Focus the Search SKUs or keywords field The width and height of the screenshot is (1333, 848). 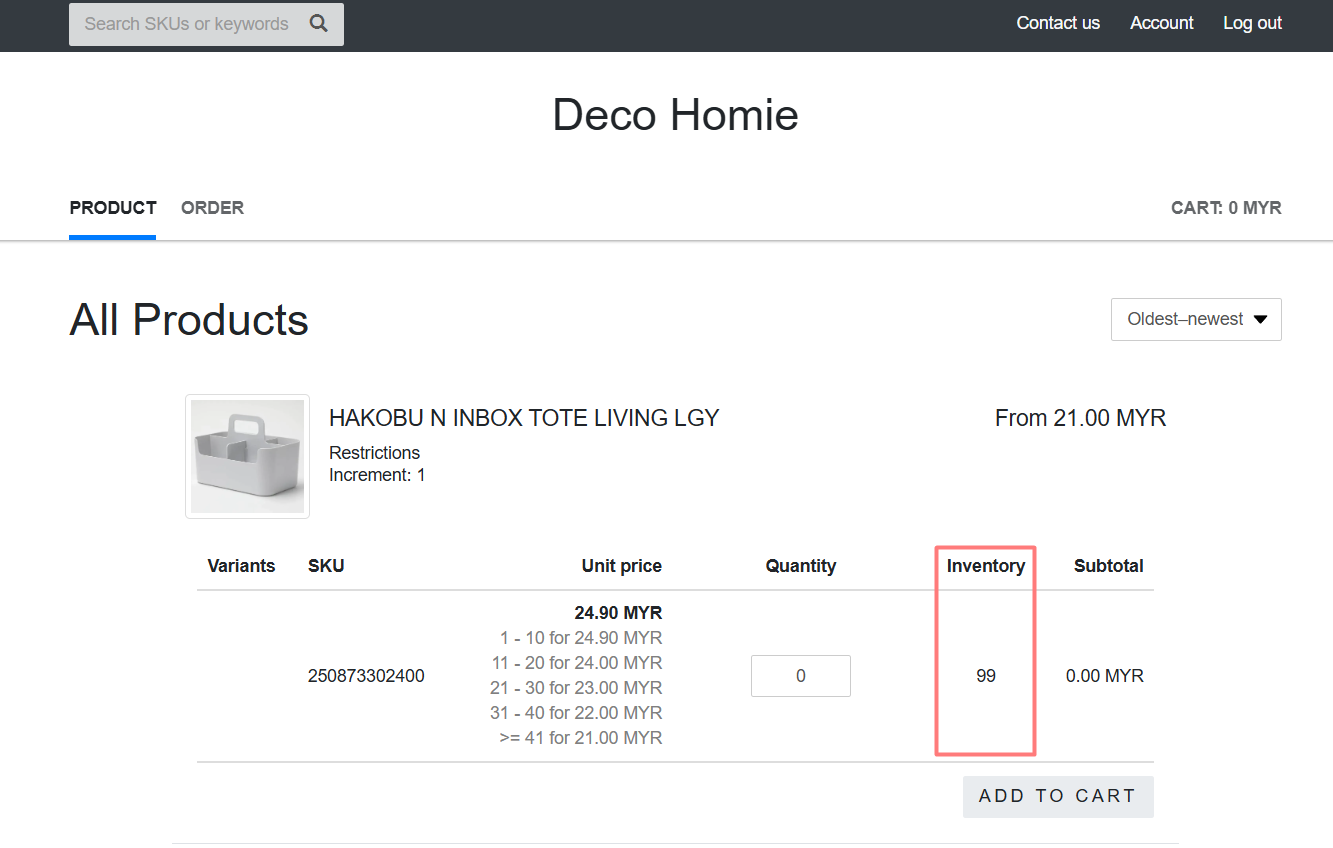(187, 24)
